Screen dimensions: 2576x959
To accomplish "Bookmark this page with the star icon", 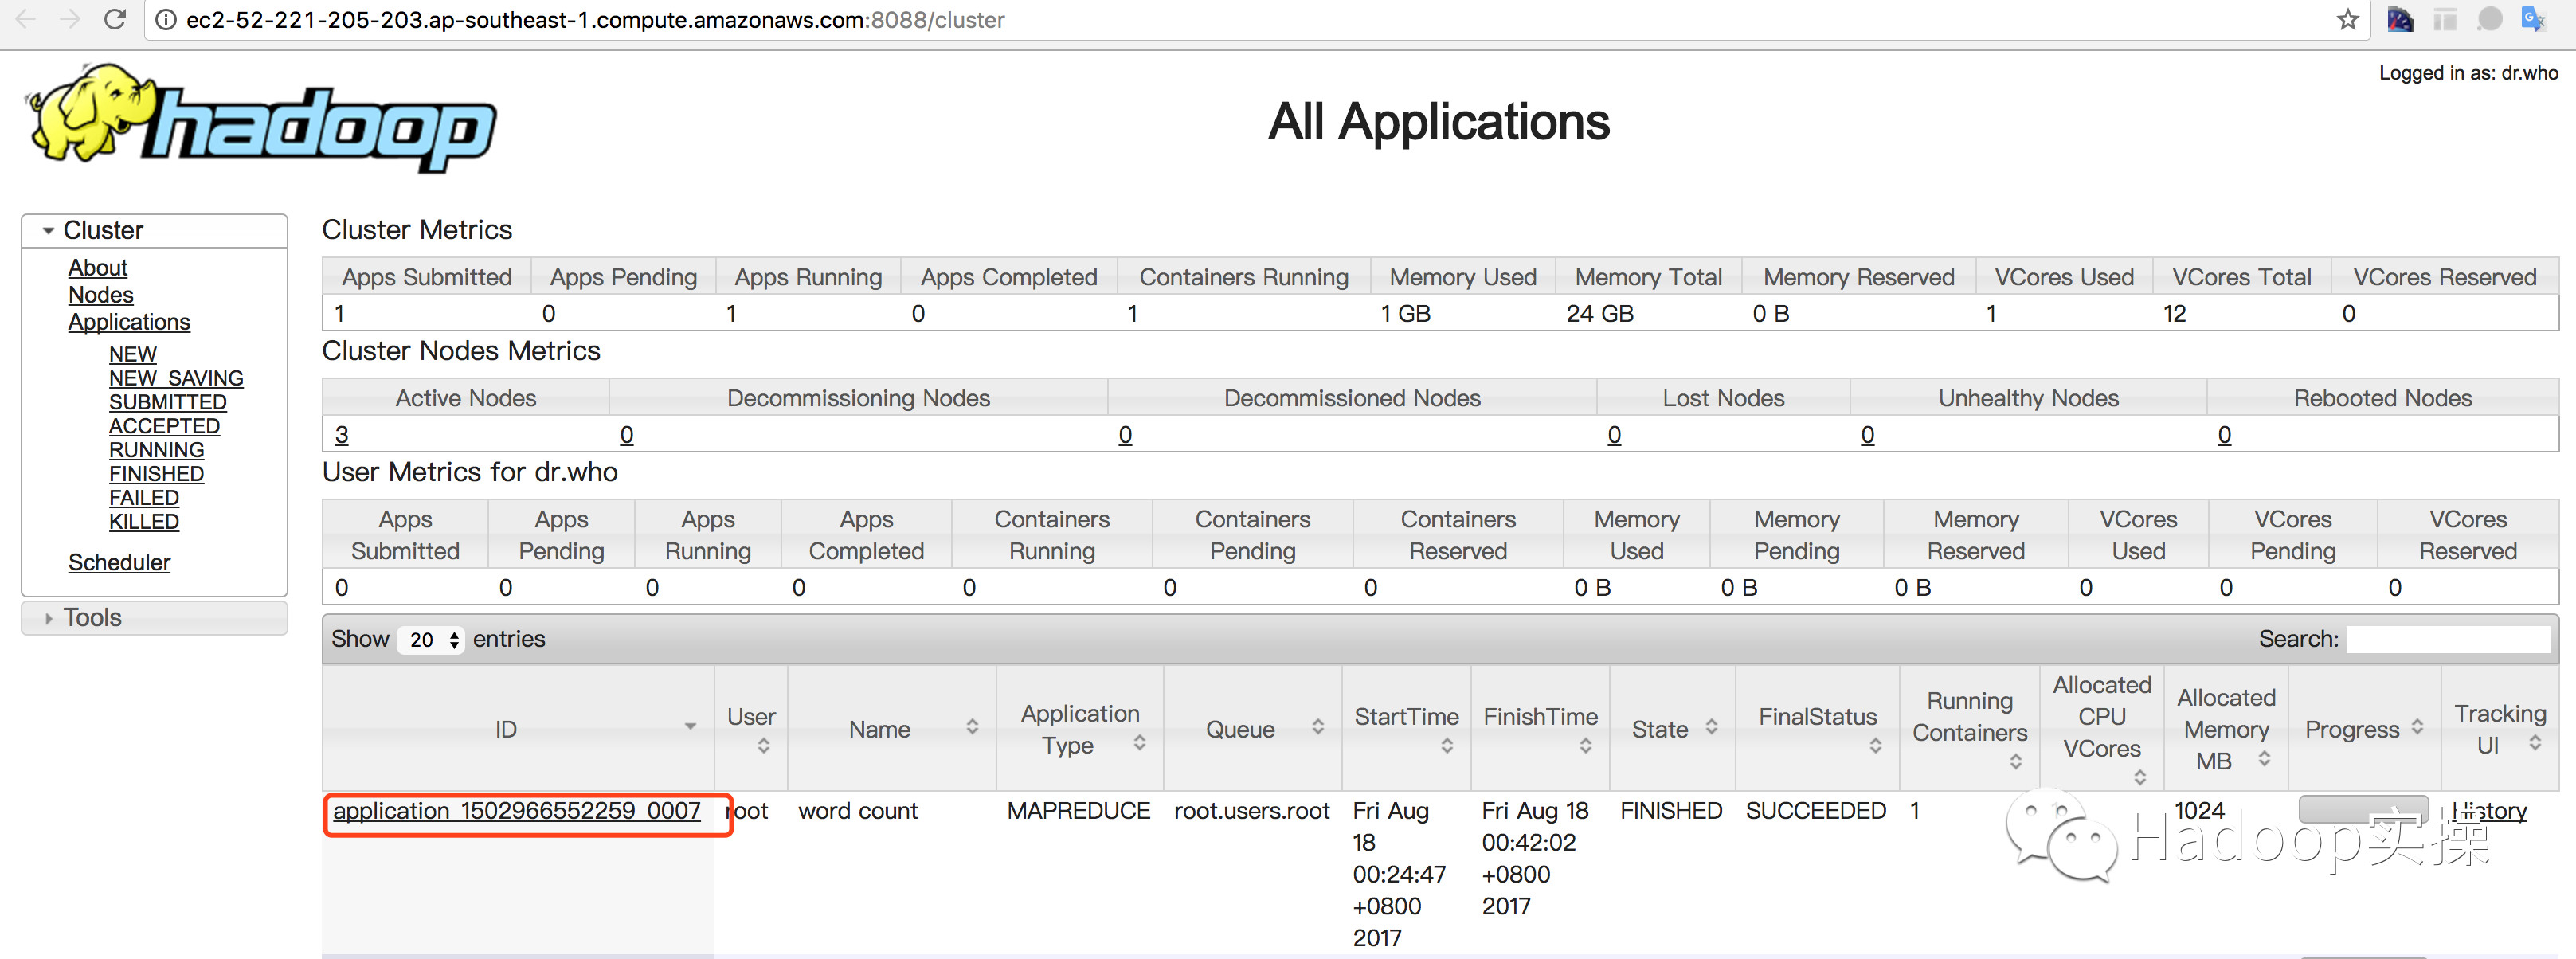I will [x=2347, y=19].
